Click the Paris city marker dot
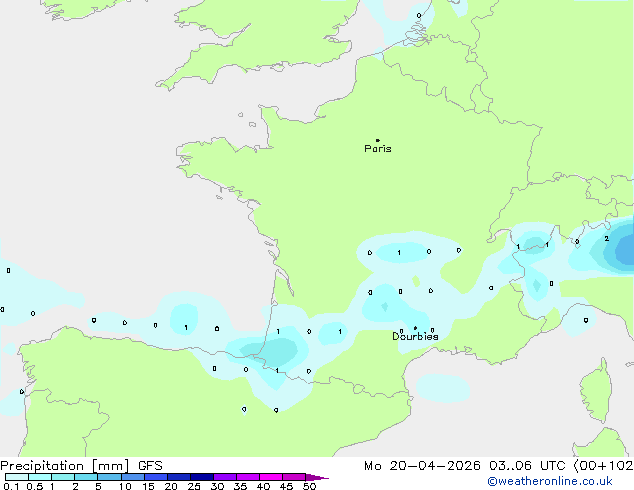 (378, 140)
